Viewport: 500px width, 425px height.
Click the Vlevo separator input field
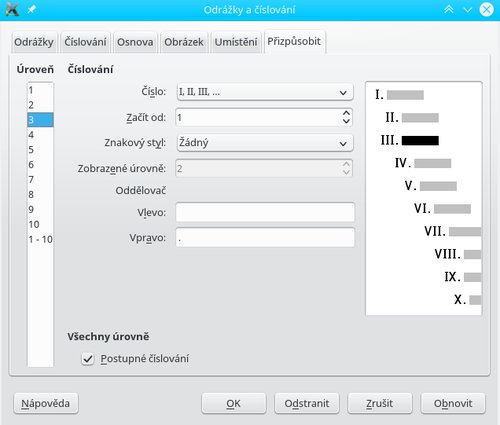click(265, 212)
